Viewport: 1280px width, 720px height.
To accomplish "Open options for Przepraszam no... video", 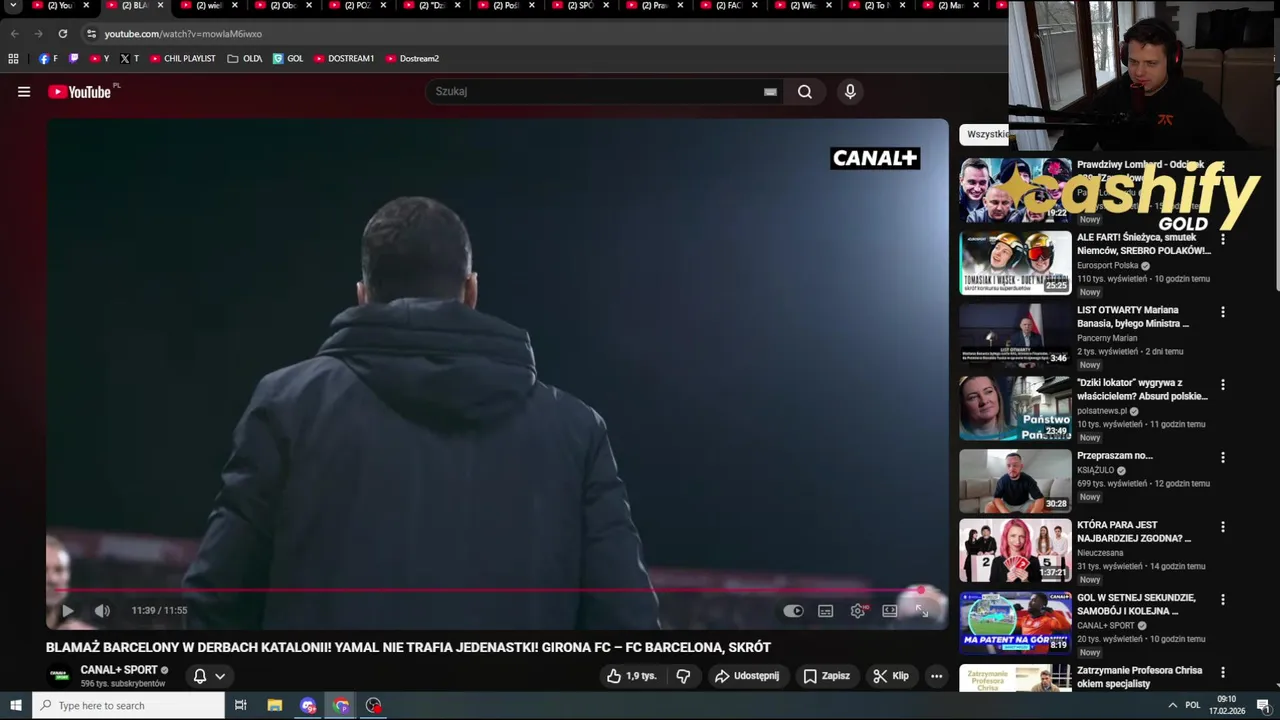I will coord(1222,457).
